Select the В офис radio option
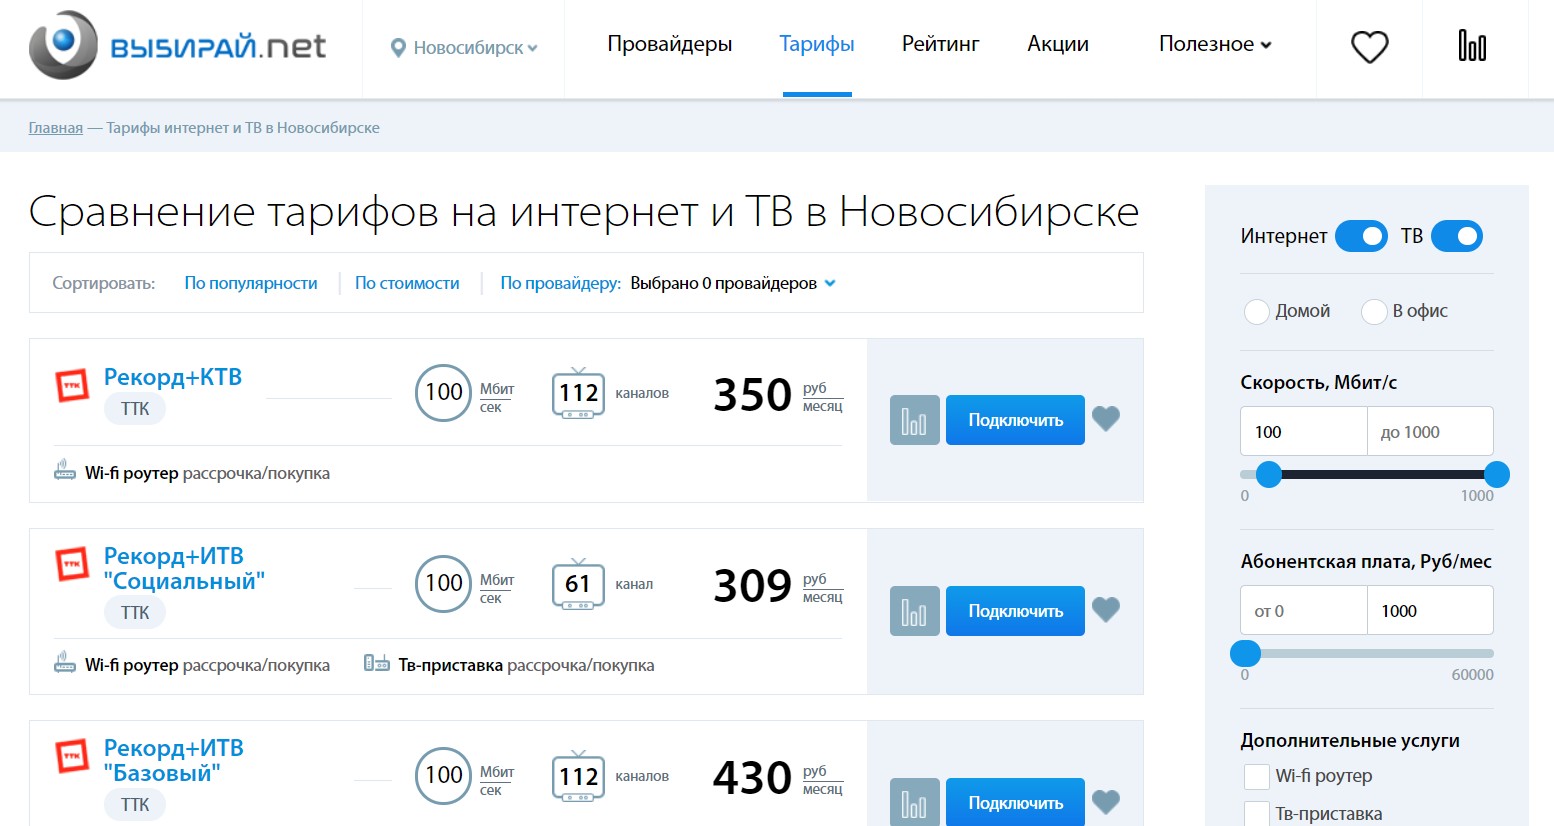 [x=1374, y=311]
